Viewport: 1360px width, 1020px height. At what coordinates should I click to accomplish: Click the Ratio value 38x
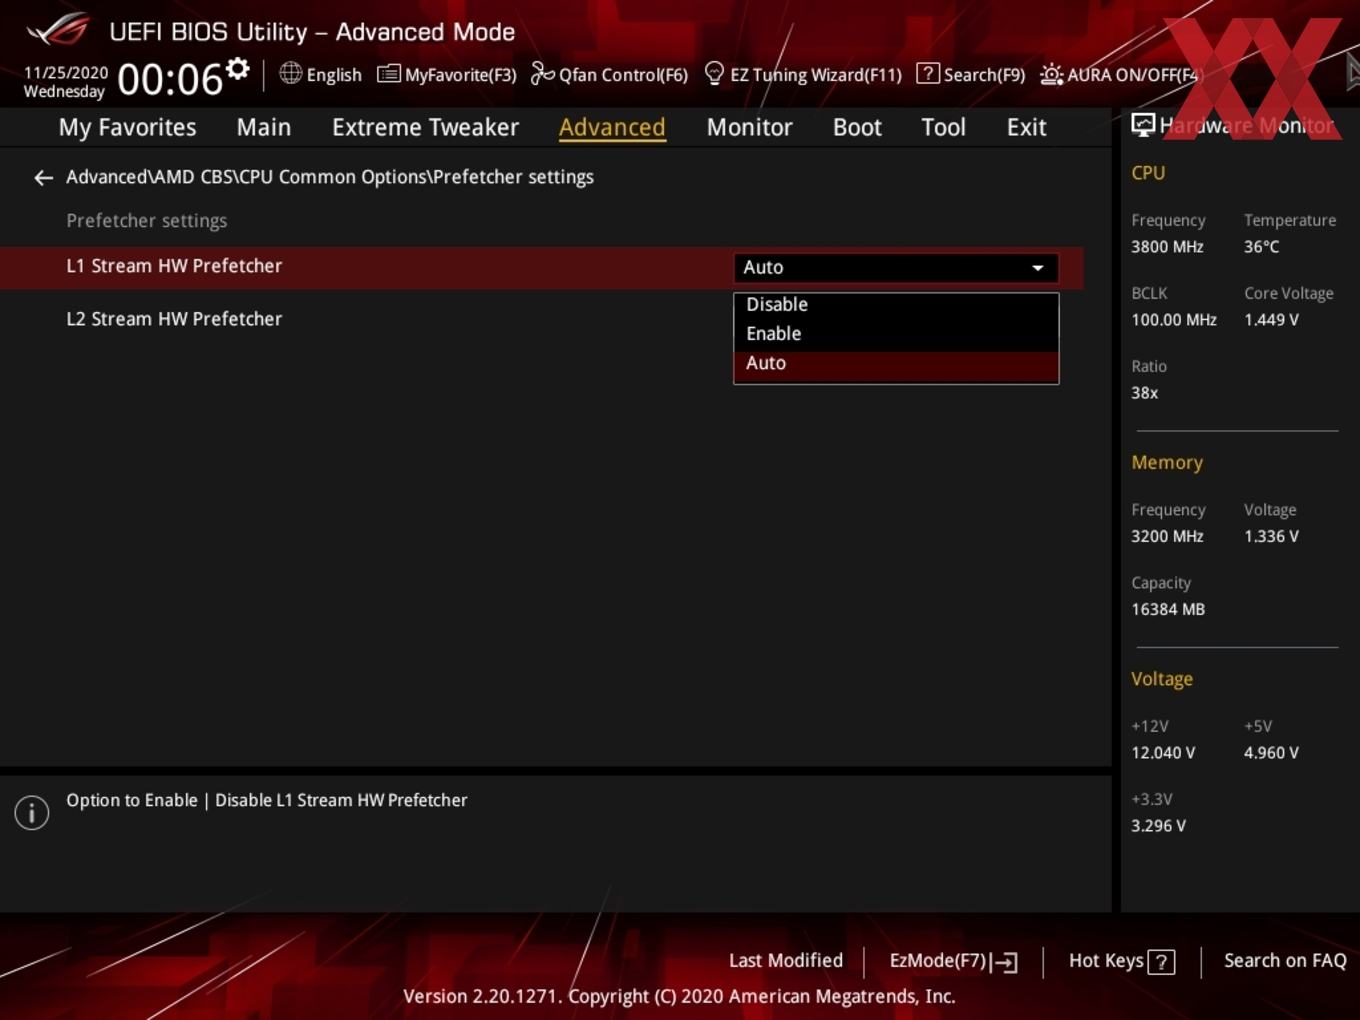click(x=1144, y=393)
